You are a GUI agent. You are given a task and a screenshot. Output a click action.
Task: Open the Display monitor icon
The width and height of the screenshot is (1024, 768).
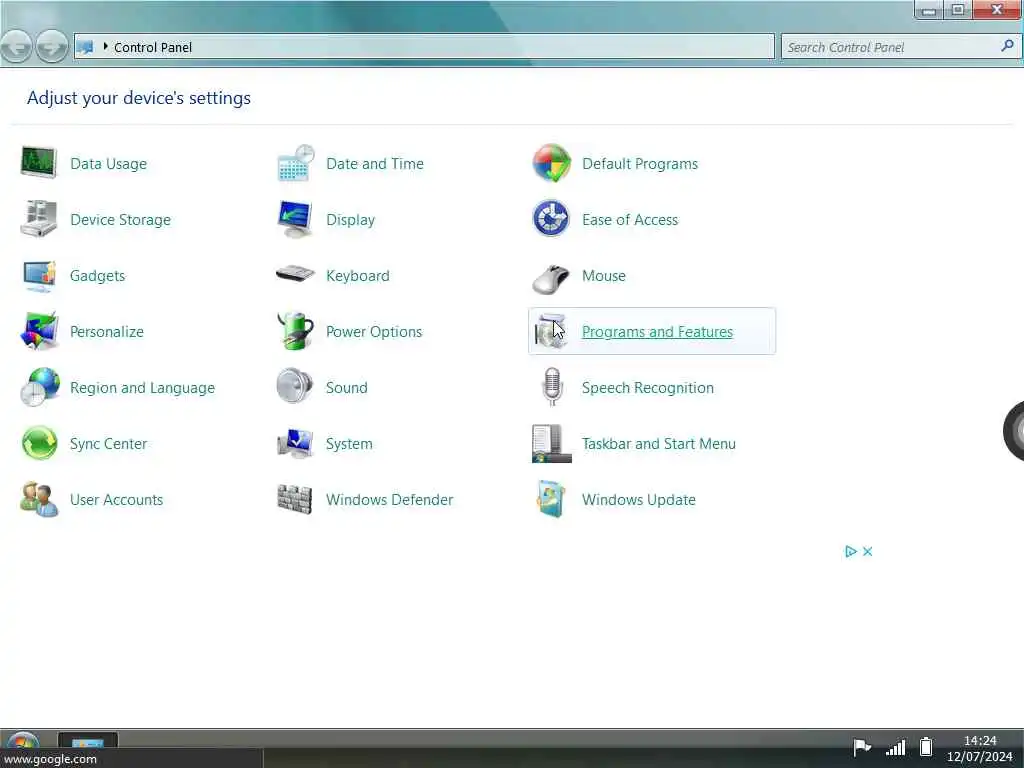click(295, 219)
